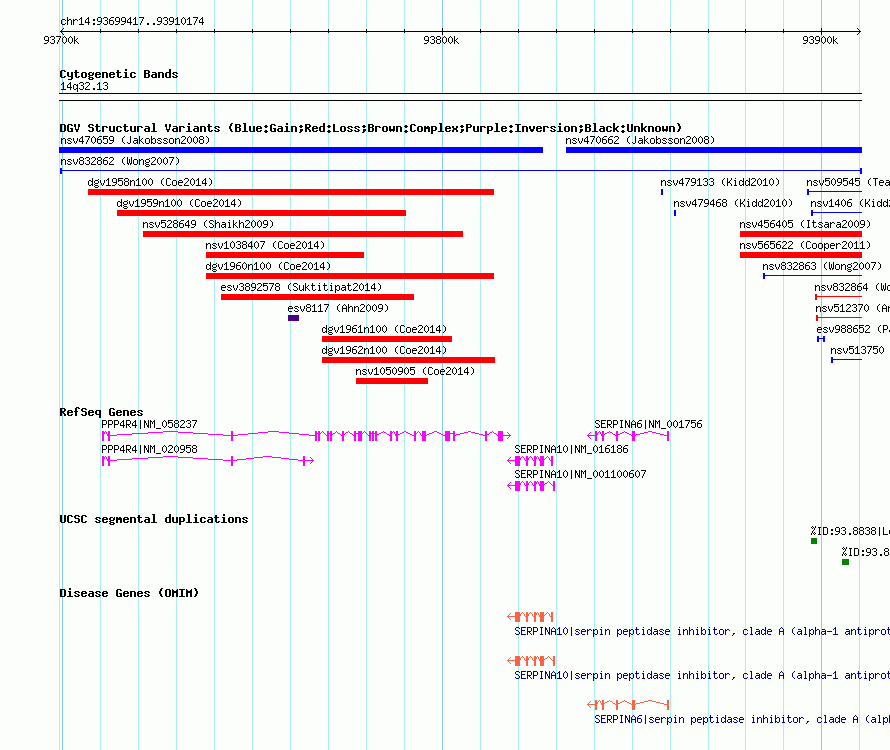The image size is (890, 750).
Task: Click the lower green %ID:93.8 segmental duplication box
Action: point(845,562)
